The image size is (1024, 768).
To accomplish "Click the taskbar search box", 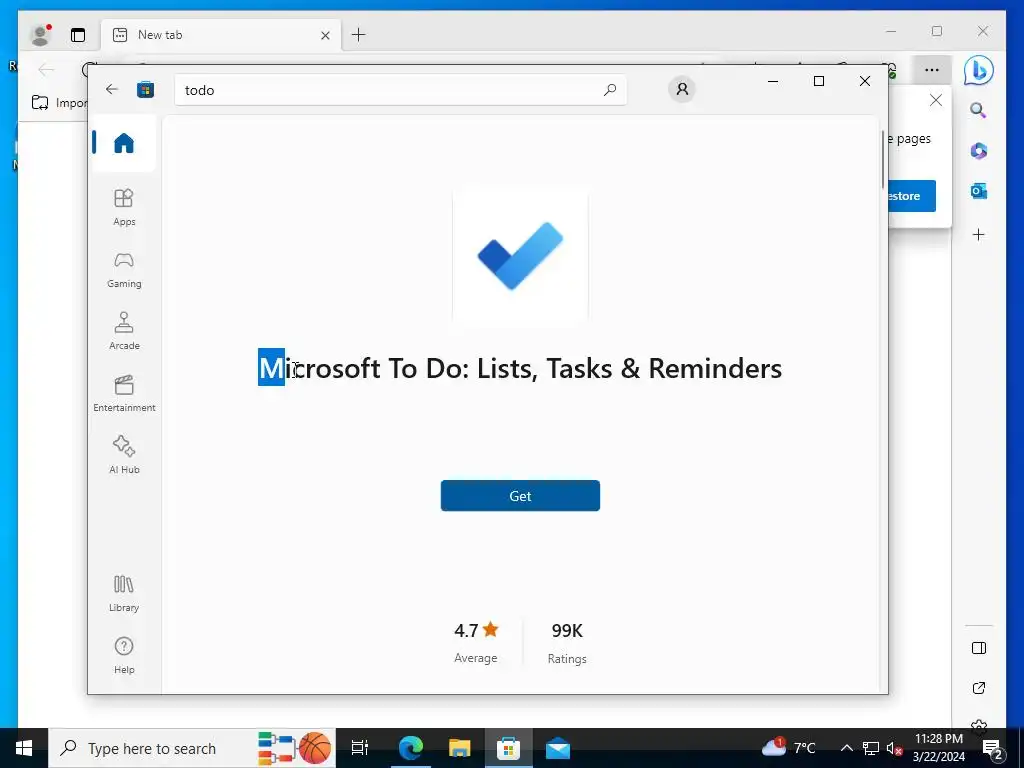I will tap(192, 748).
